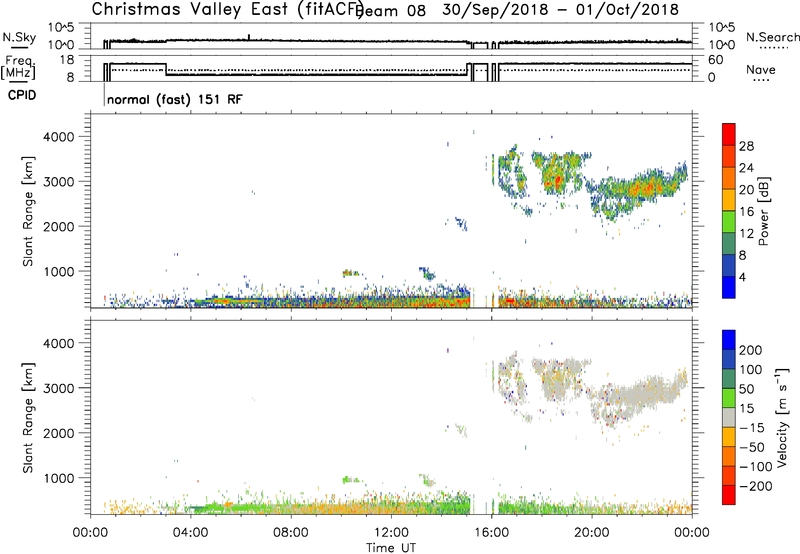This screenshot has height=554, width=800.
Task: Click dark green Power segment between 8 and 12
Action: [x=729, y=243]
